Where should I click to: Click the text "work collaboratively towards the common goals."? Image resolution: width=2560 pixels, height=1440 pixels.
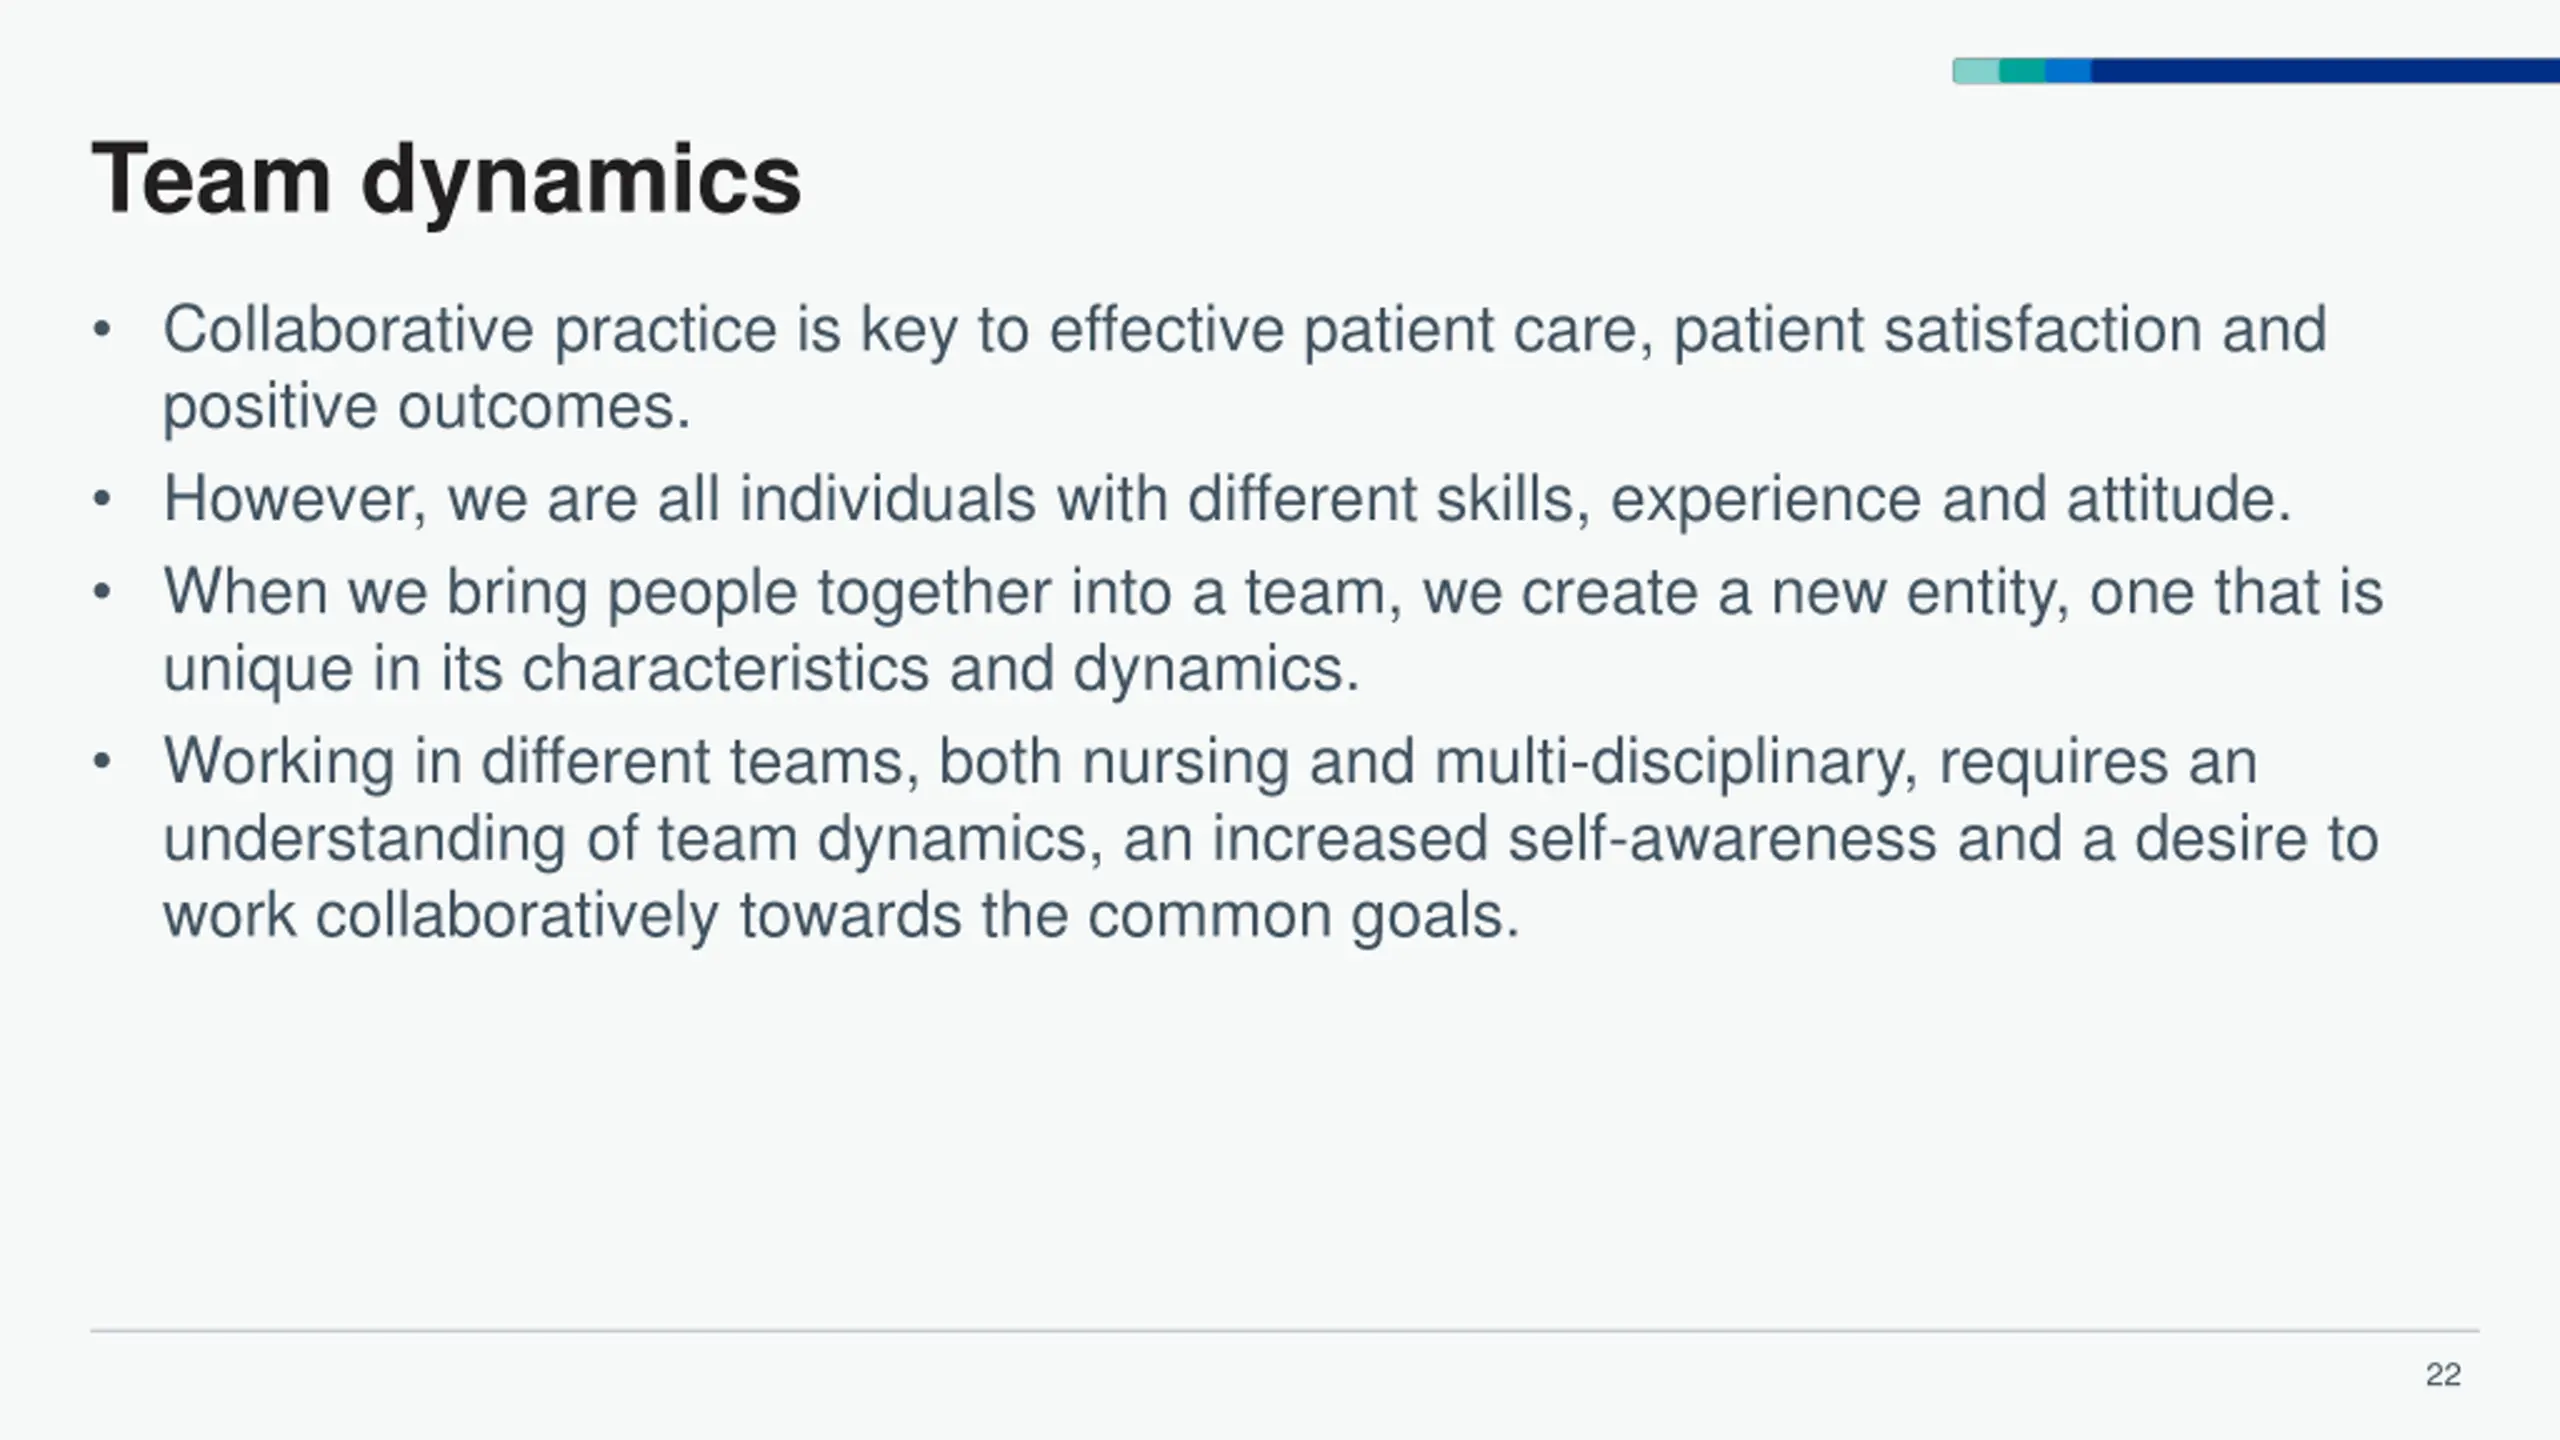pyautogui.click(x=841, y=916)
